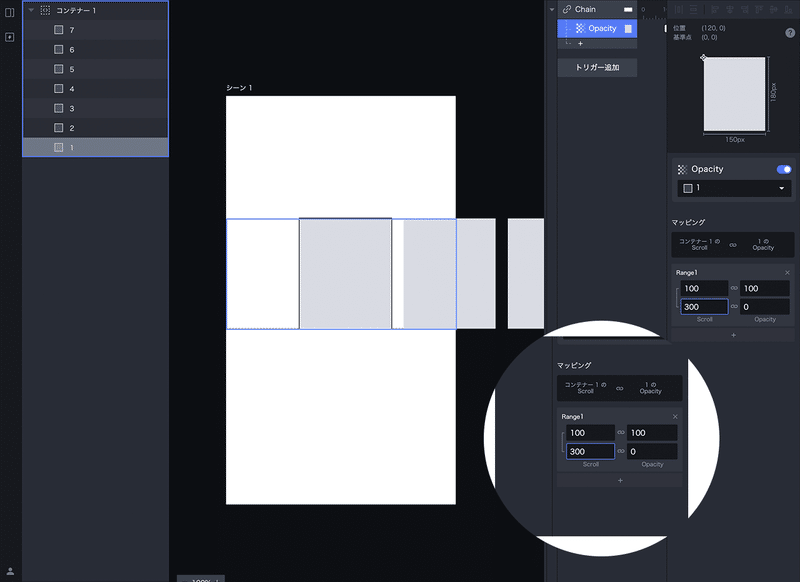Image resolution: width=800 pixels, height=582 pixels.
Task: Select layer 4 in the layer list
Action: [95, 89]
